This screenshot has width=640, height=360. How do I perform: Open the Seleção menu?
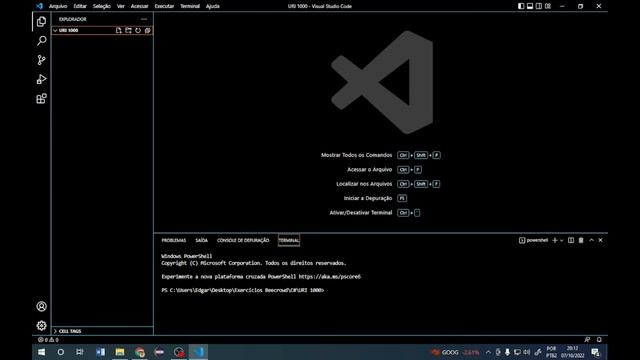click(x=102, y=6)
